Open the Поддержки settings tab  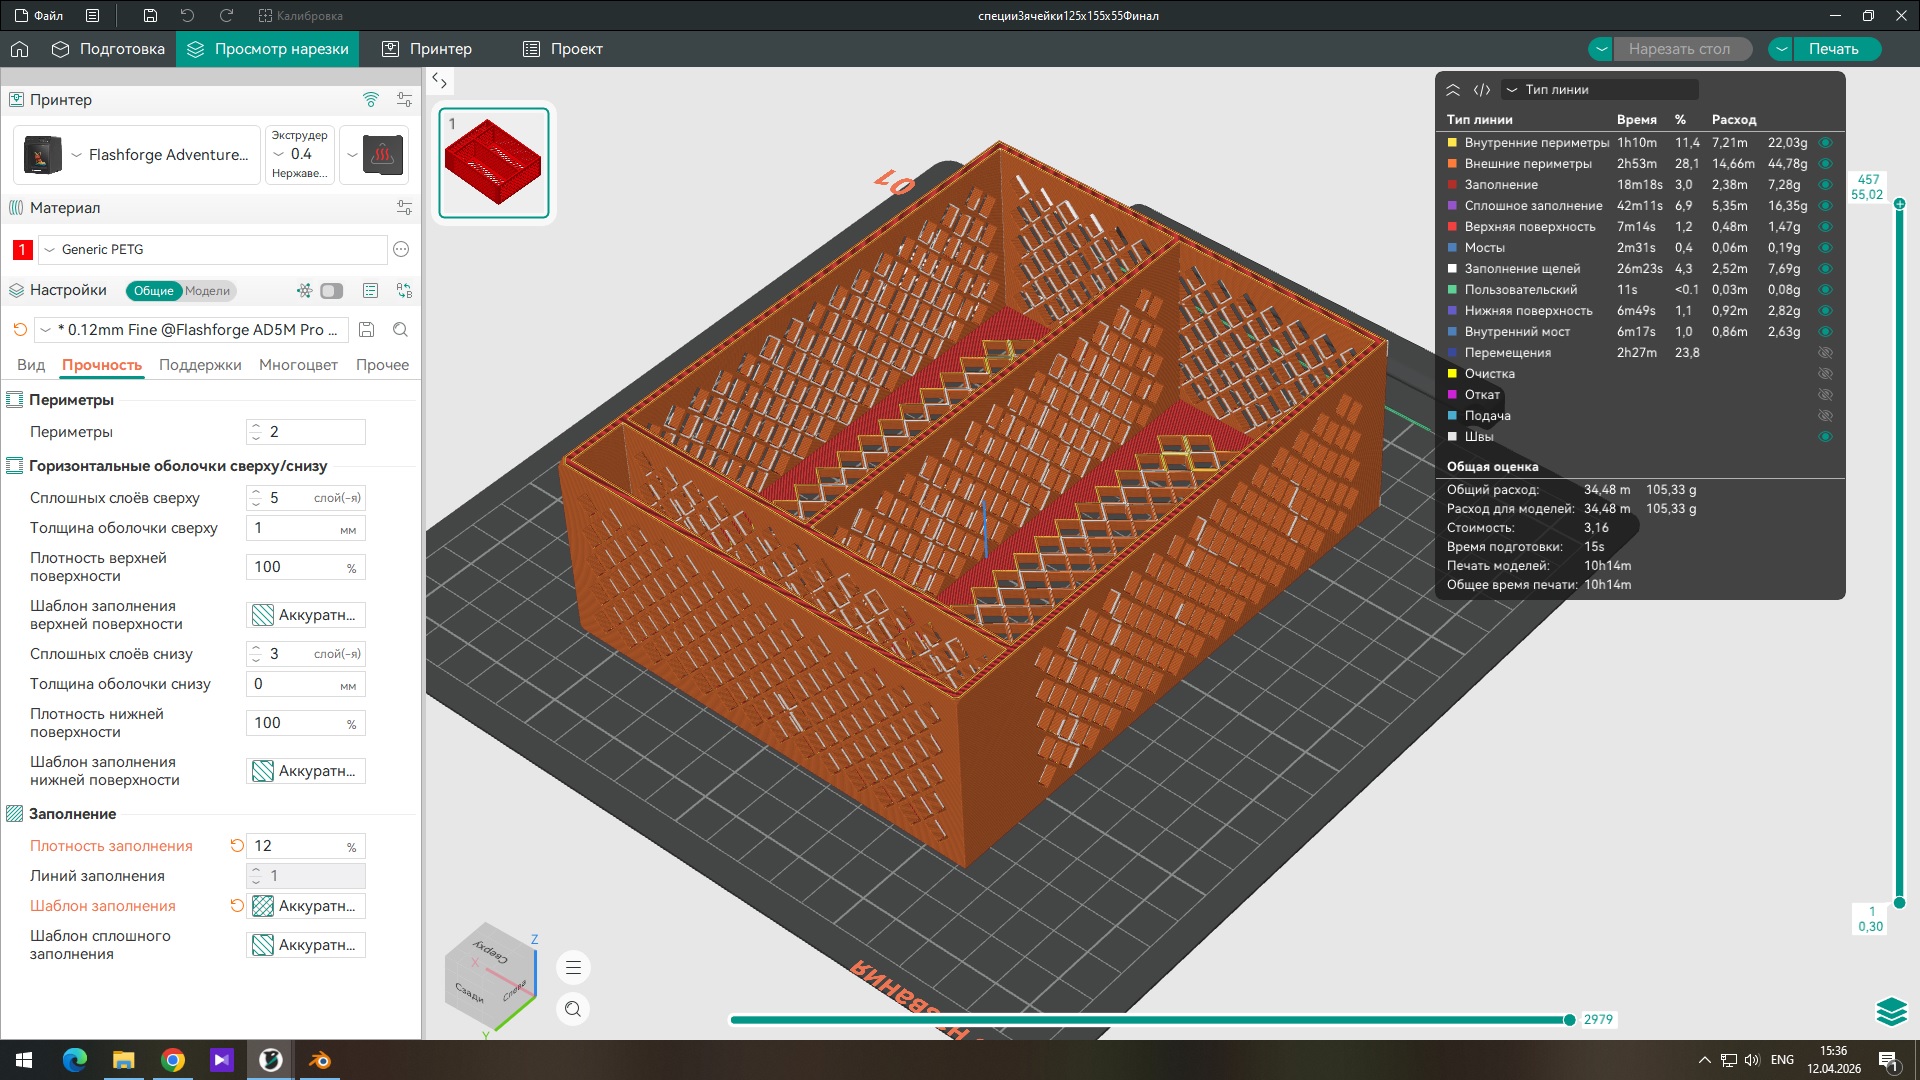point(200,365)
